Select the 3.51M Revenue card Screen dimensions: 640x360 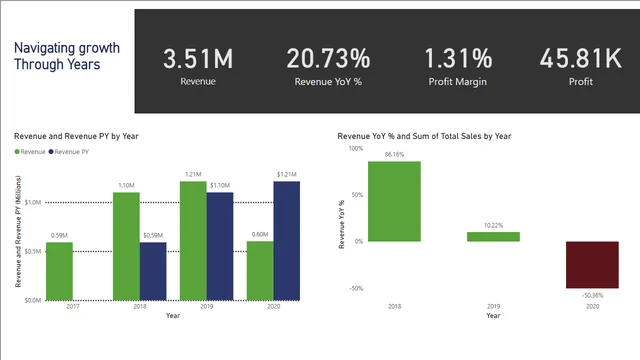pyautogui.click(x=198, y=66)
